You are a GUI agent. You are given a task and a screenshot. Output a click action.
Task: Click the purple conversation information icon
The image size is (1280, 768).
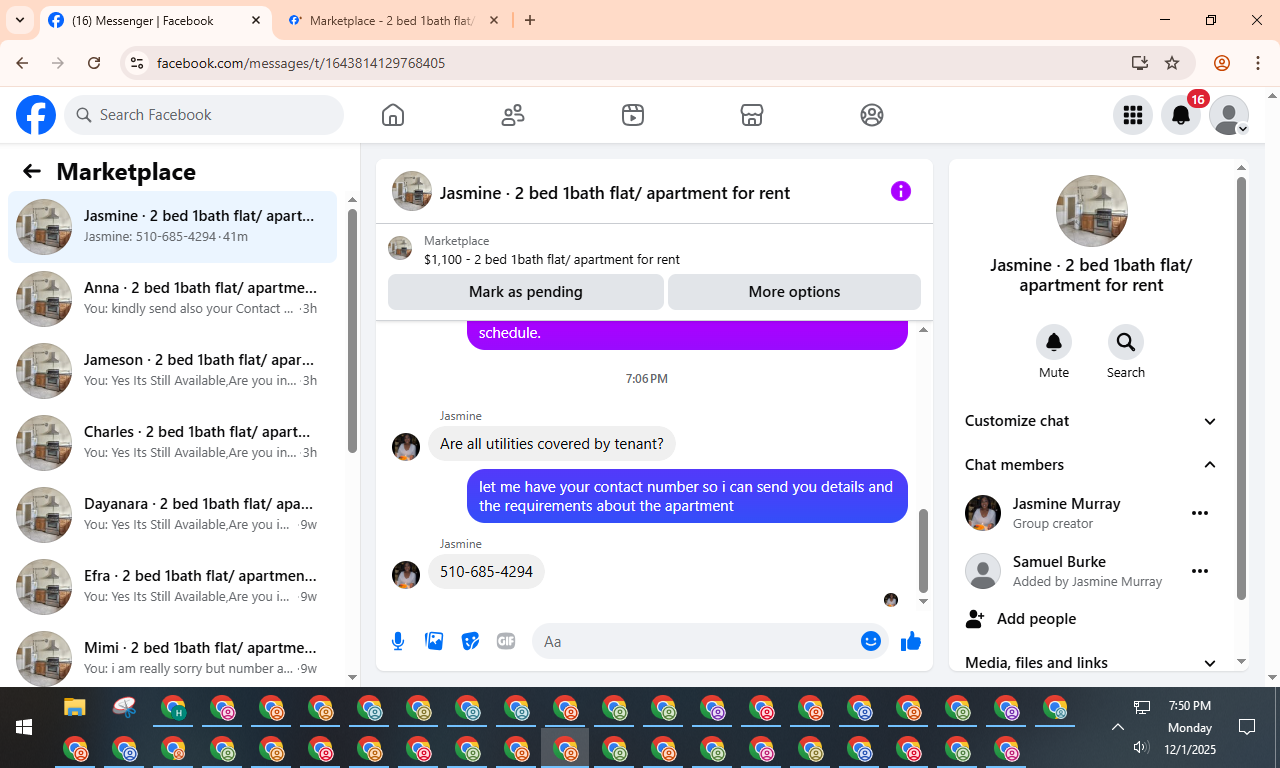click(x=901, y=191)
